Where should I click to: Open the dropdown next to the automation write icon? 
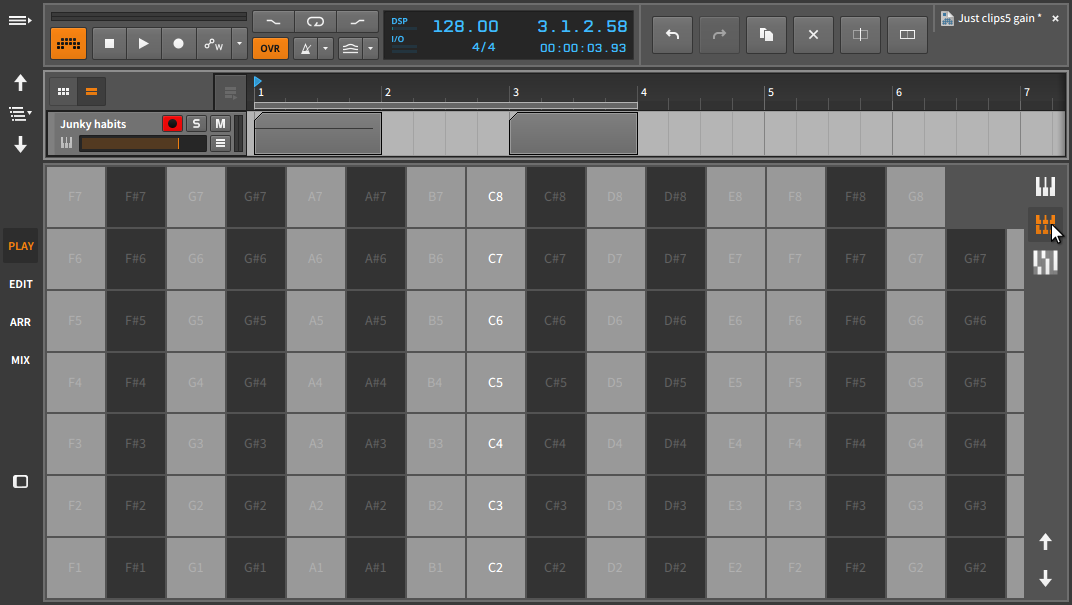click(237, 46)
